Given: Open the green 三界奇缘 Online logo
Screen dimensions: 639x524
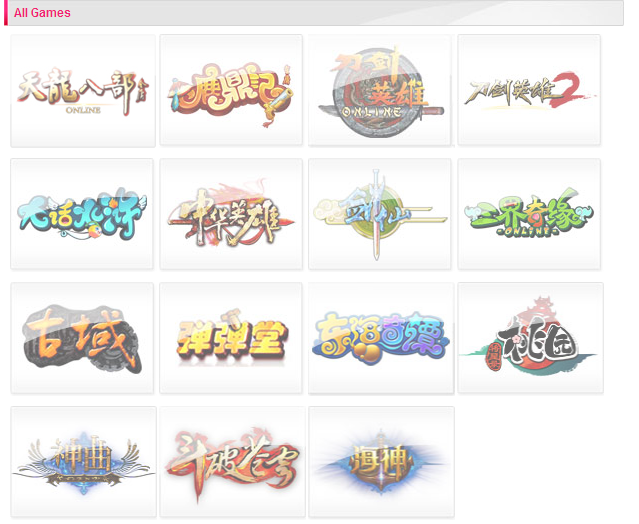Looking at the screenshot, I should pos(529,214).
